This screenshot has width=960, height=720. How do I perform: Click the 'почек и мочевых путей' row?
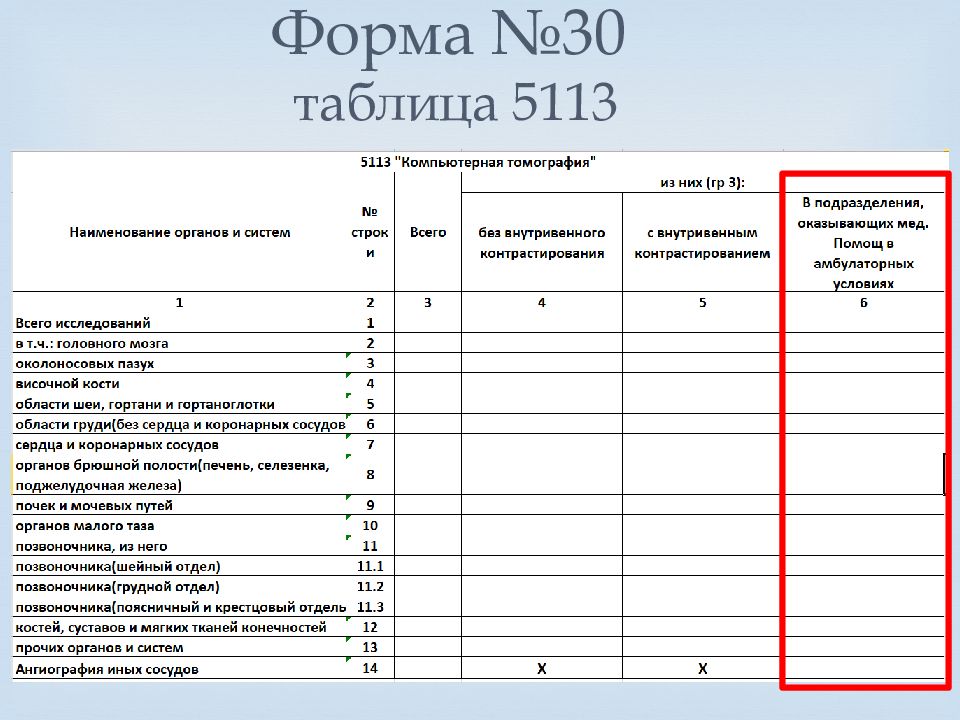coord(93,506)
